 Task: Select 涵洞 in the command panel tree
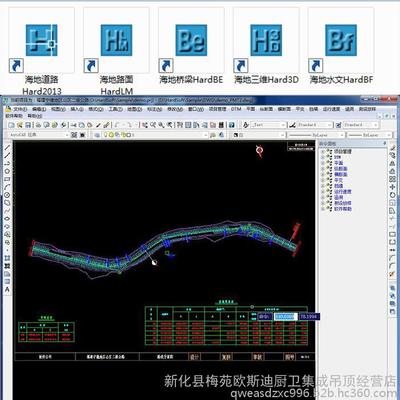(339, 197)
